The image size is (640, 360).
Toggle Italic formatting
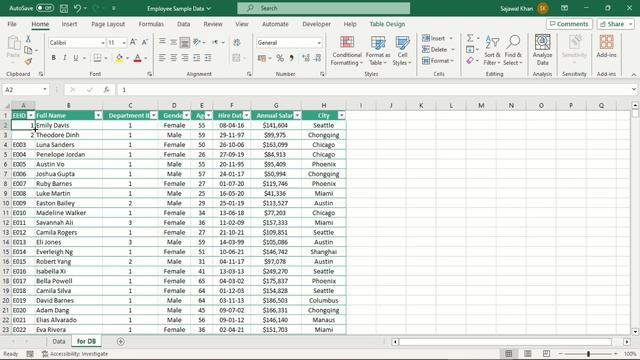coord(64,58)
